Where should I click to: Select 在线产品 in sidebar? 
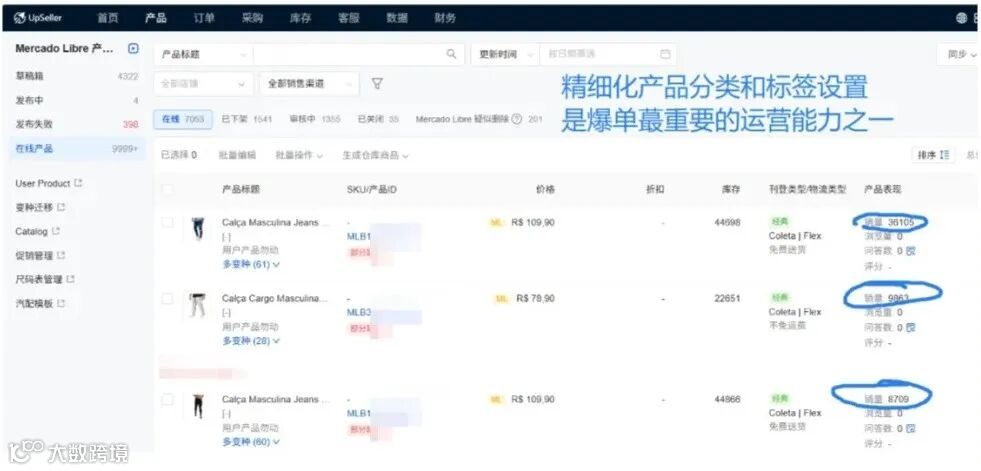click(x=77, y=149)
